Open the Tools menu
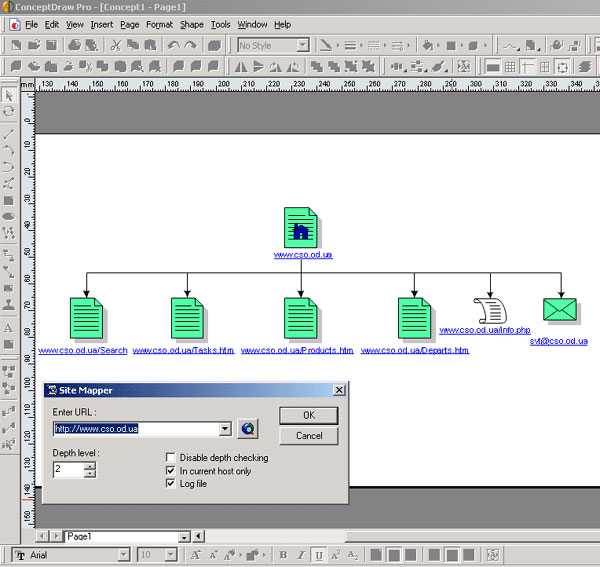 click(221, 25)
